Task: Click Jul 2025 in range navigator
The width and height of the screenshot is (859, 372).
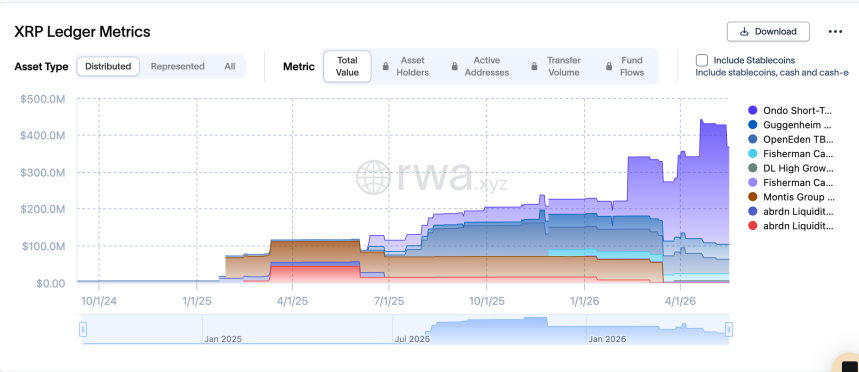Action: [412, 339]
